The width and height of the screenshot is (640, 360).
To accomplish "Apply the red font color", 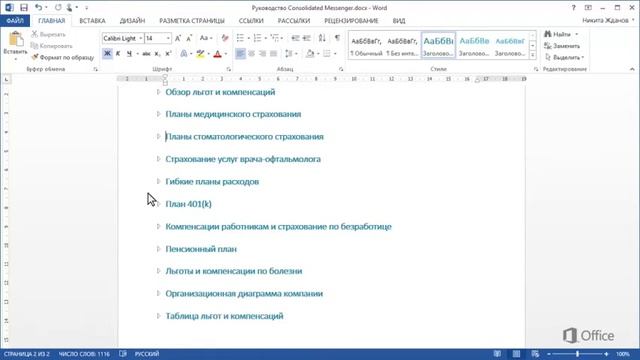I will pos(217,53).
